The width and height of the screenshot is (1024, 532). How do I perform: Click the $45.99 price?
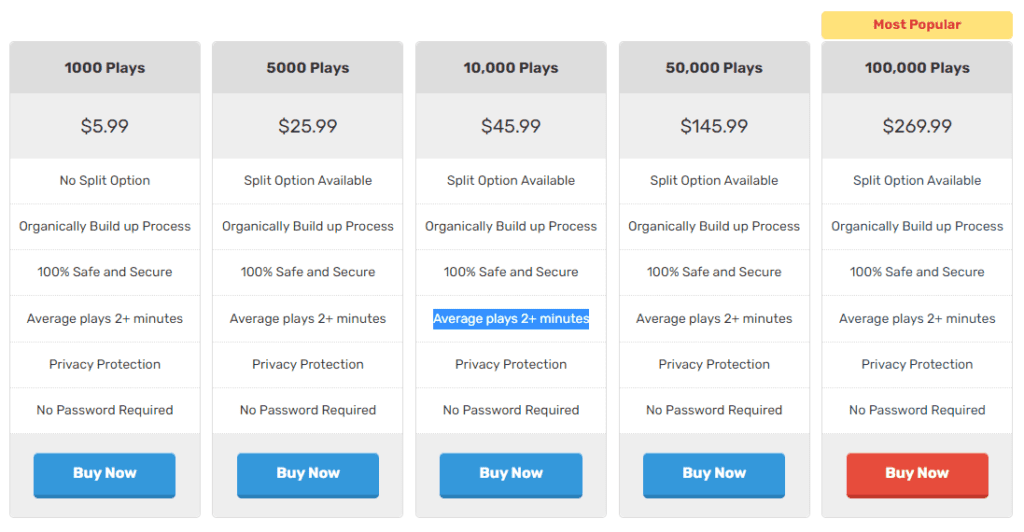tap(511, 125)
